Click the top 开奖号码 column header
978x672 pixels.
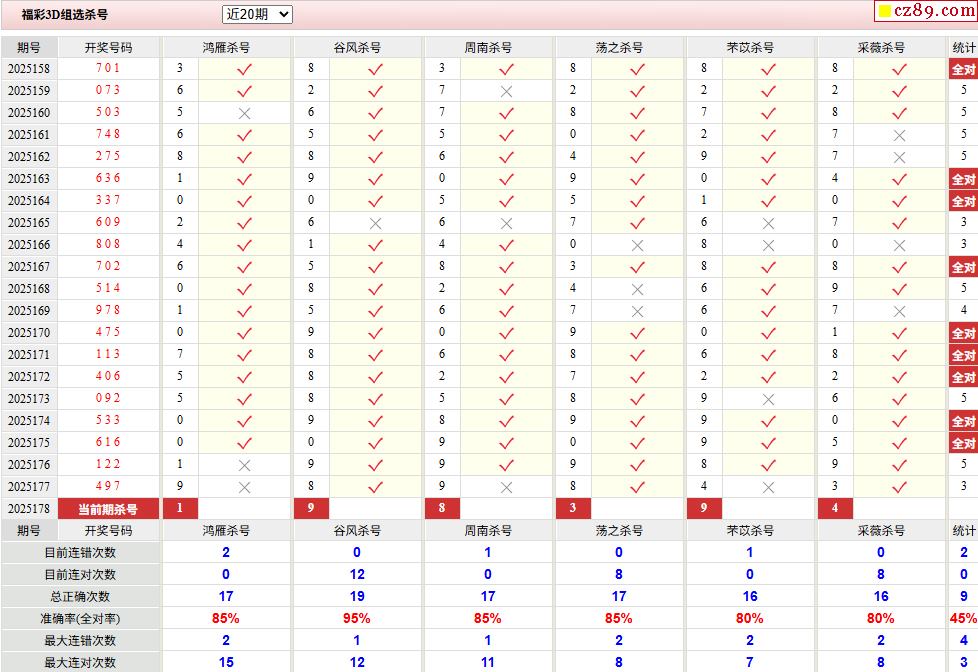[x=109, y=47]
